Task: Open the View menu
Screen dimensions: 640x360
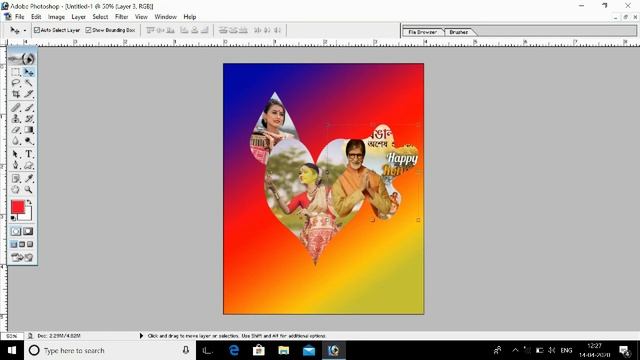Action: [x=141, y=17]
